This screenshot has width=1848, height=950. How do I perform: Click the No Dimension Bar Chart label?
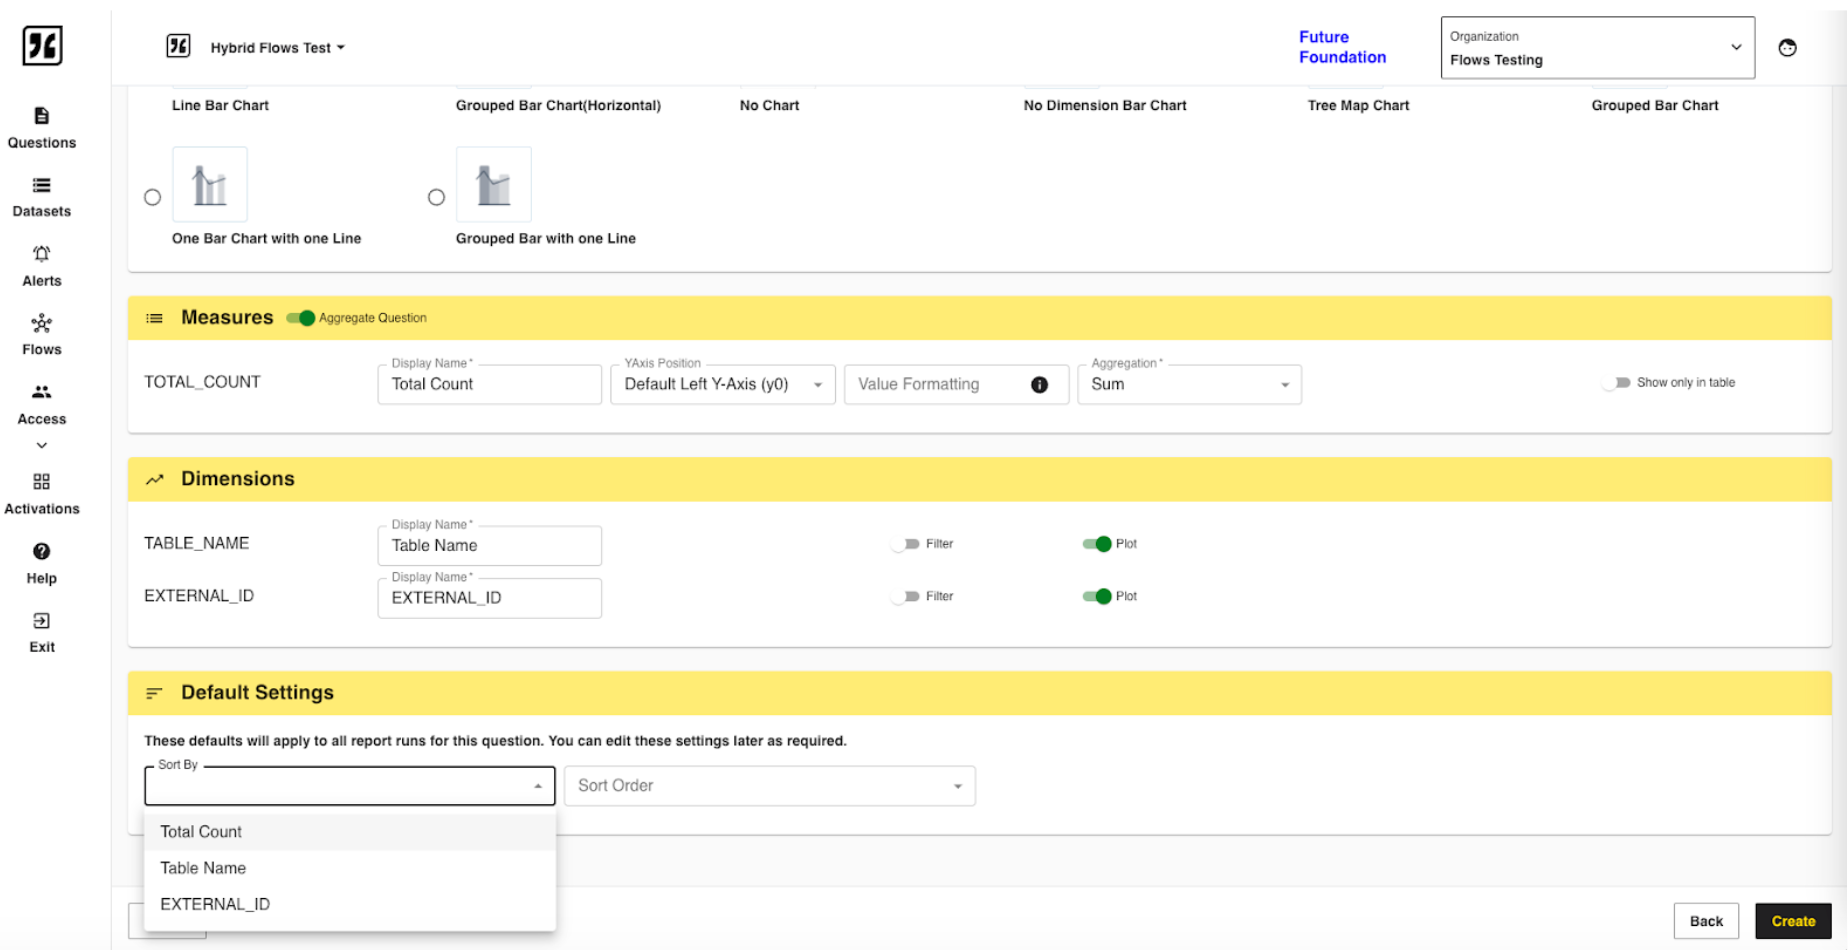point(1105,106)
